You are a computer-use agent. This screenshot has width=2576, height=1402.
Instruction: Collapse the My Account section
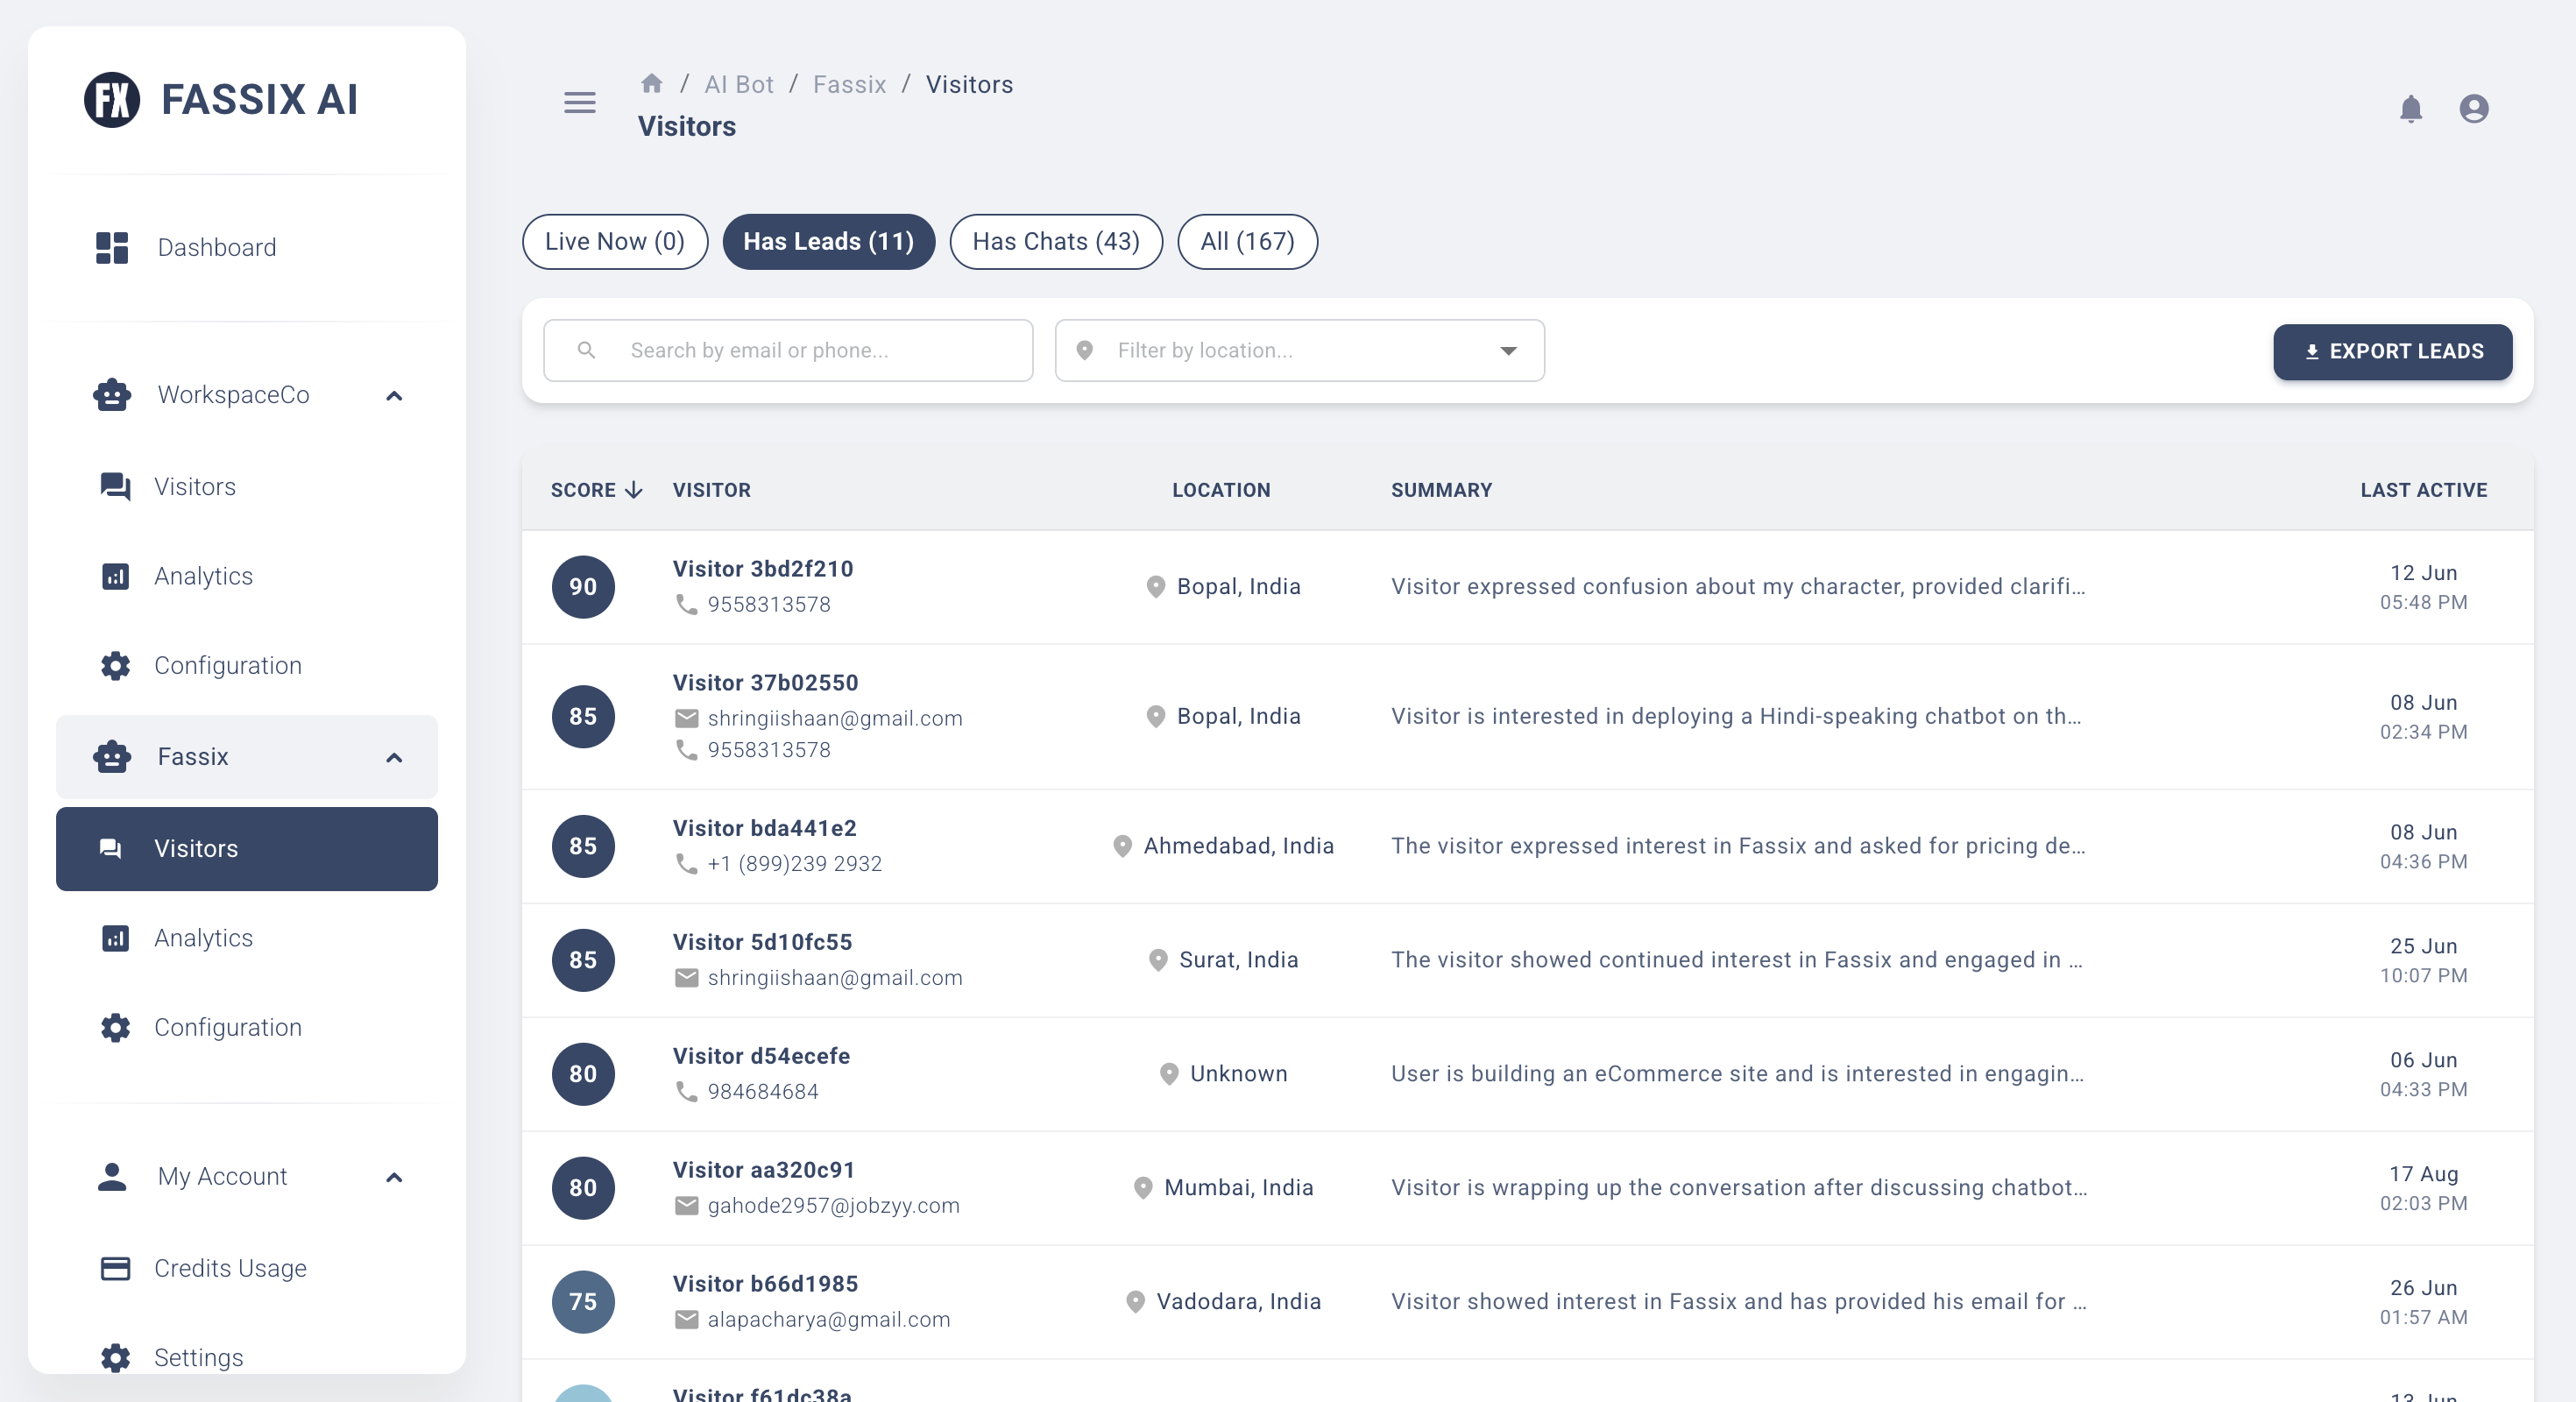[394, 1177]
